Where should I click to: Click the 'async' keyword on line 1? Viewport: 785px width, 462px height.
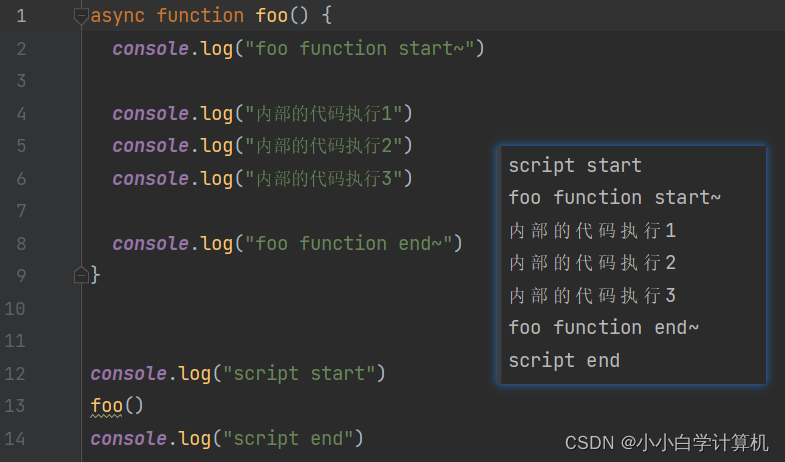click(x=118, y=17)
